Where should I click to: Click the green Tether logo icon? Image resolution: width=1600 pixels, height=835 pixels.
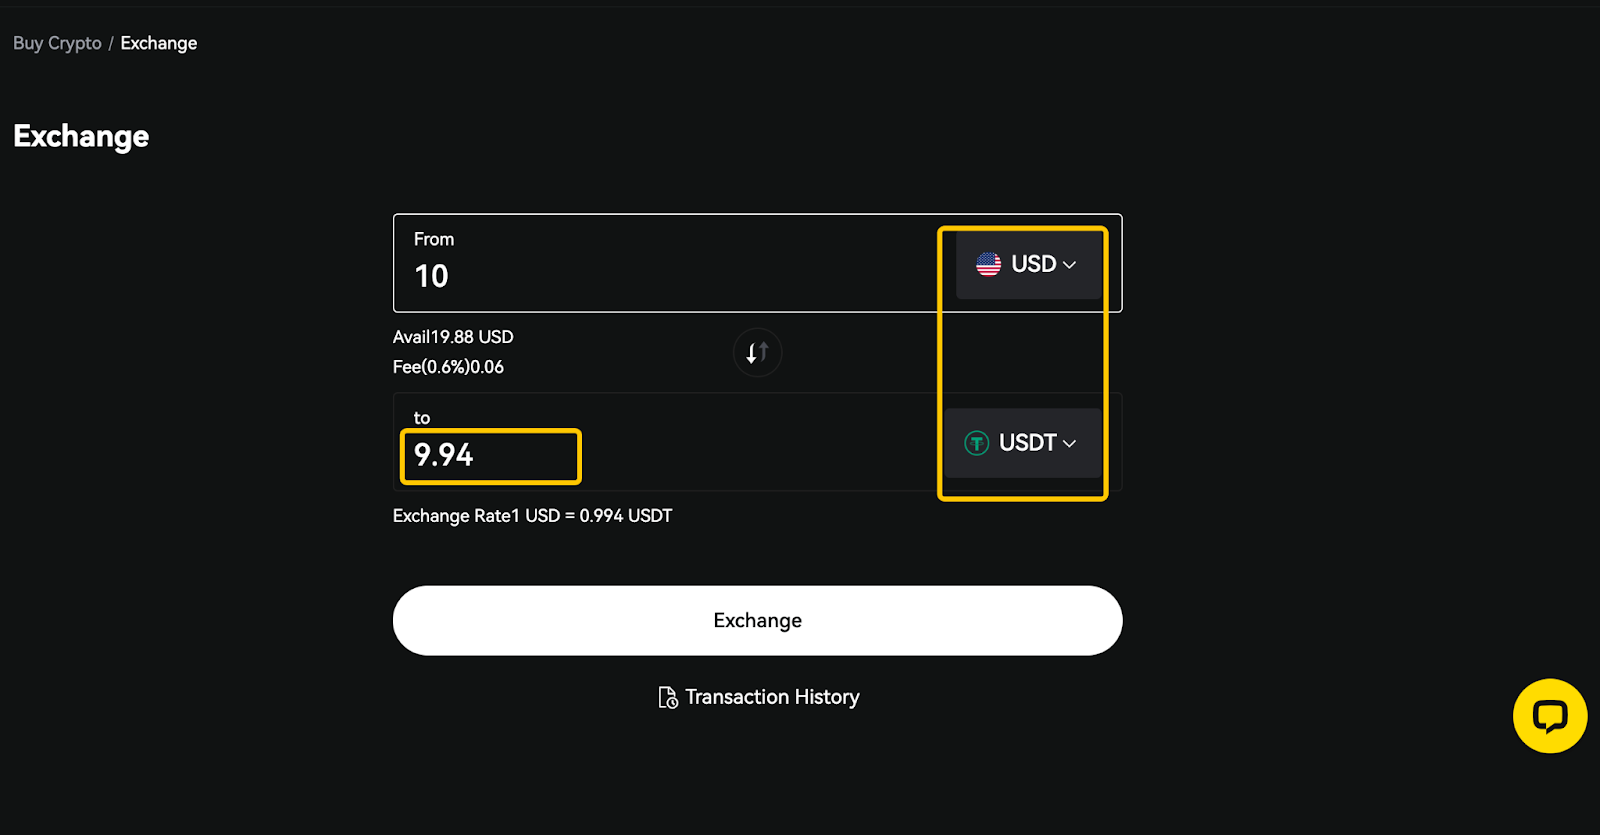click(x=977, y=443)
